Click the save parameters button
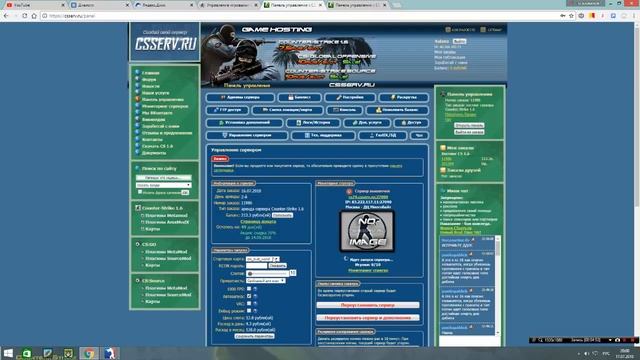 click(x=254, y=336)
